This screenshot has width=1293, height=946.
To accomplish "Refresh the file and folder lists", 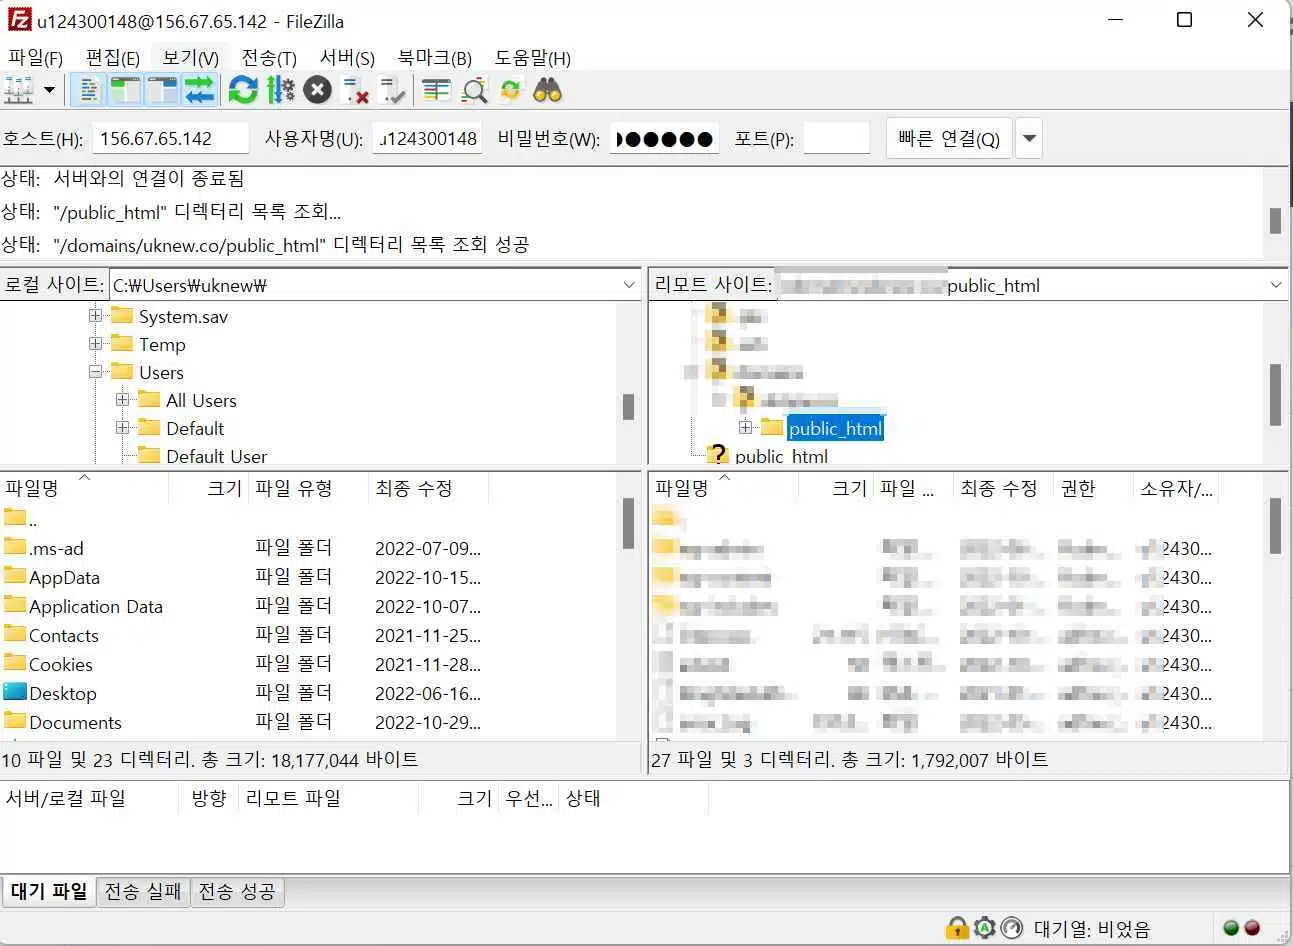I will 243,91.
